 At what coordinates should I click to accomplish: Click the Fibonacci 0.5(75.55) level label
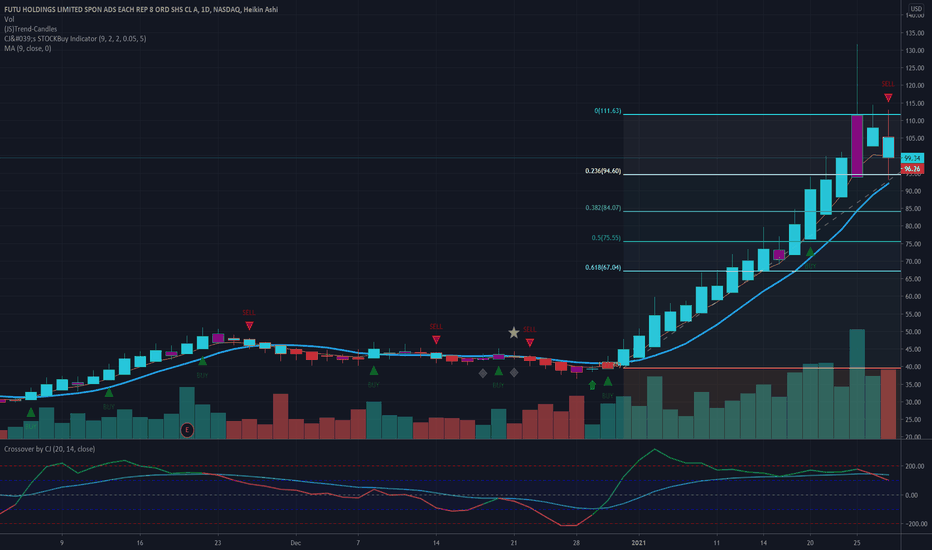coord(606,238)
